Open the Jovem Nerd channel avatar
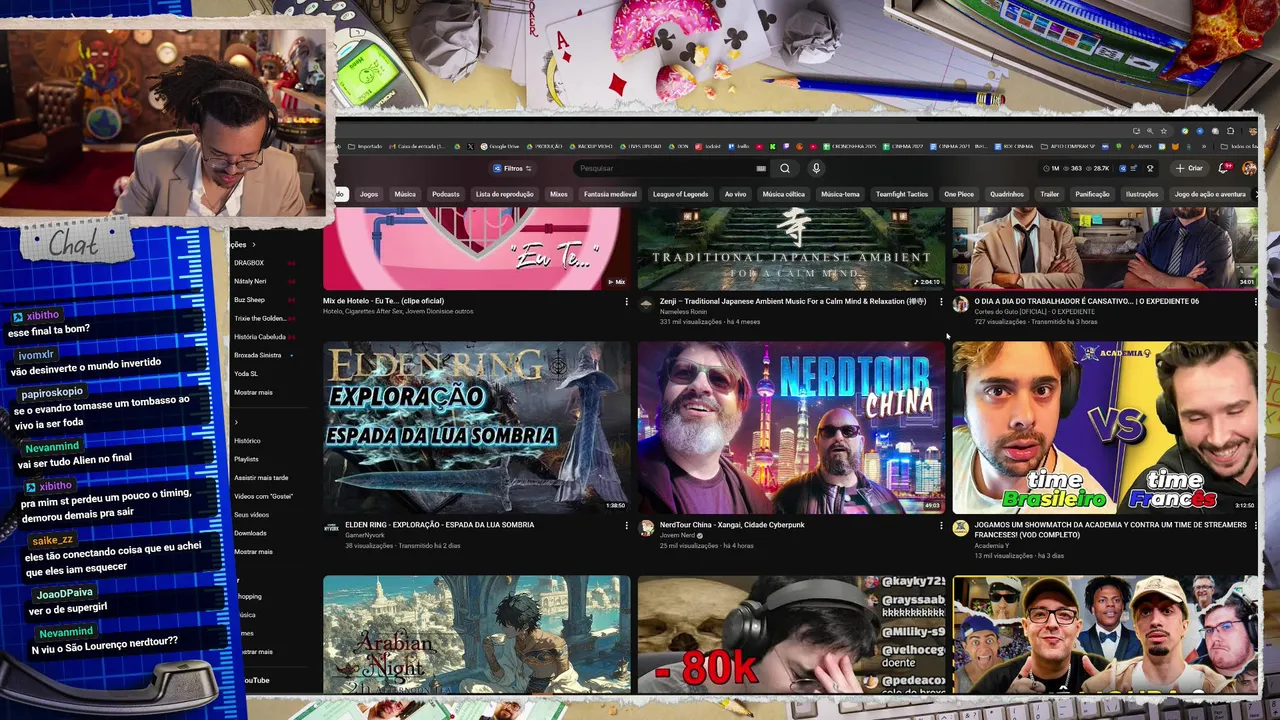Screen dimensions: 1280x720 (x=646, y=528)
